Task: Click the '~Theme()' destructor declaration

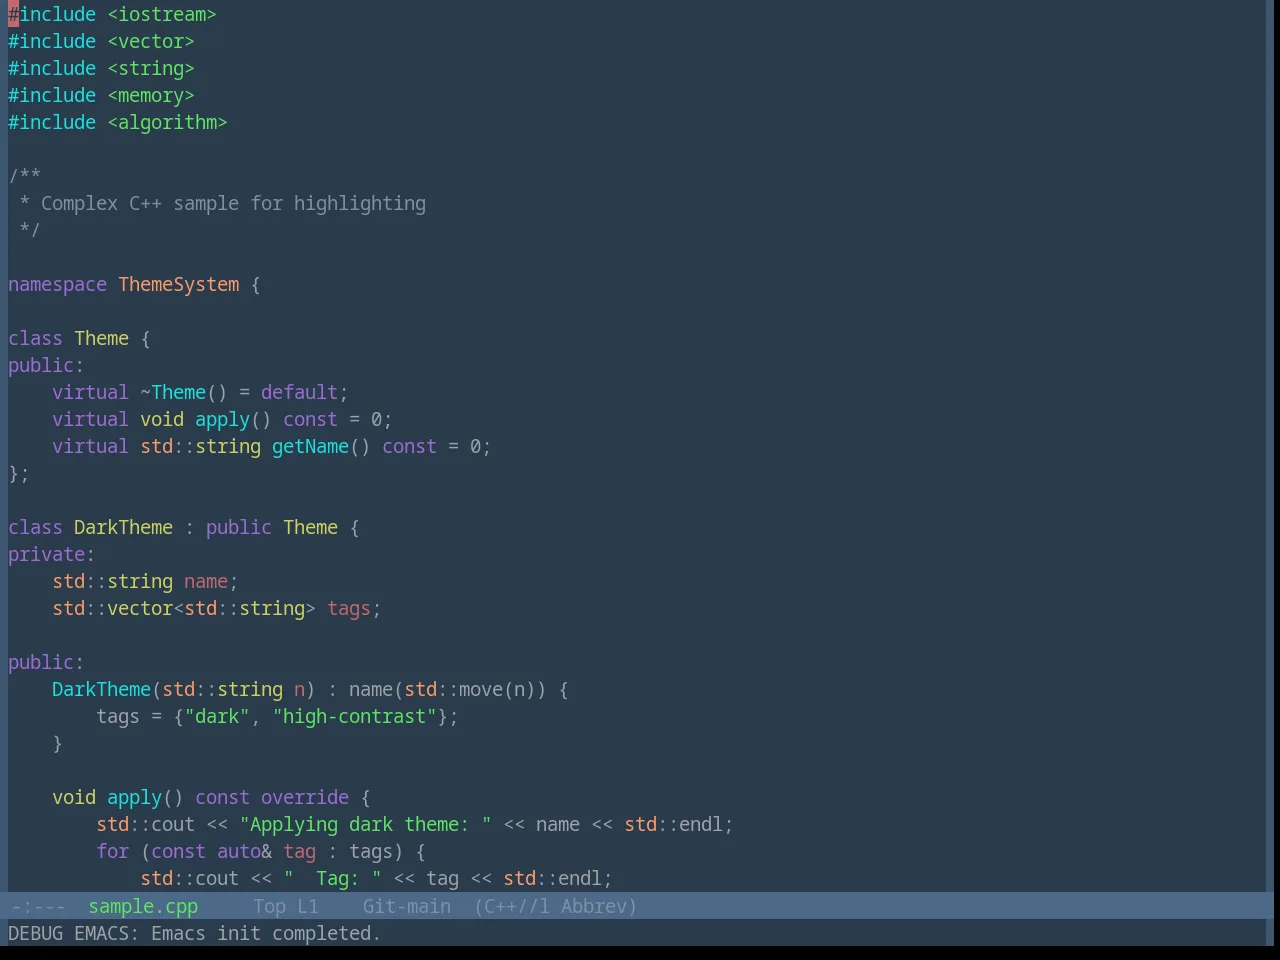Action: click(184, 393)
